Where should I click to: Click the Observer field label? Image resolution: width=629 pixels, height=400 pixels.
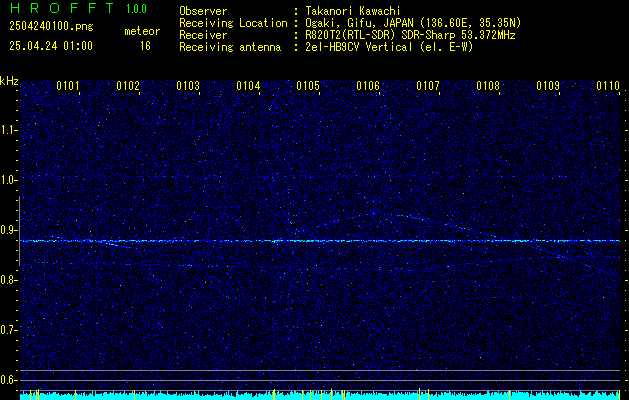tap(203, 11)
